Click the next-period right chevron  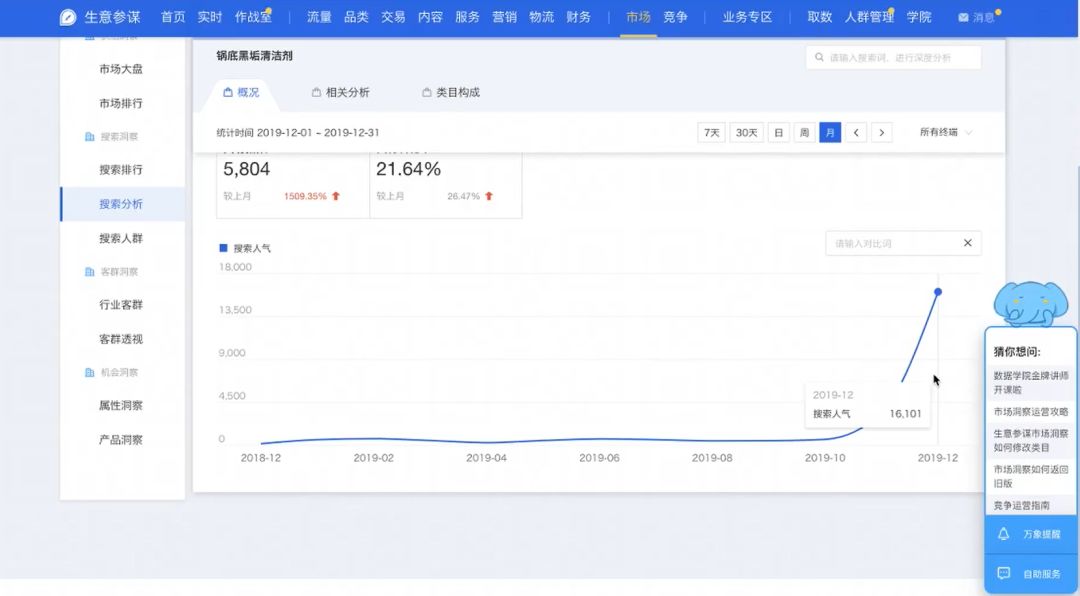(x=882, y=132)
